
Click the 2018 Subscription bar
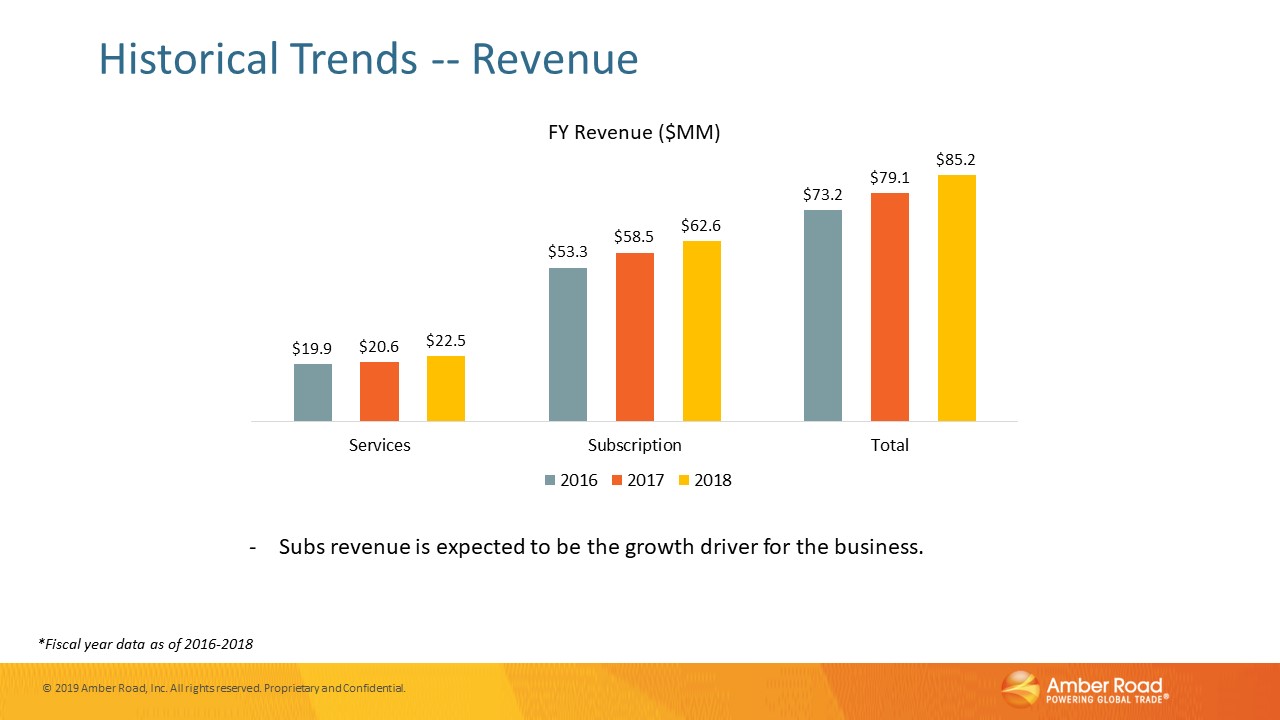pos(702,331)
